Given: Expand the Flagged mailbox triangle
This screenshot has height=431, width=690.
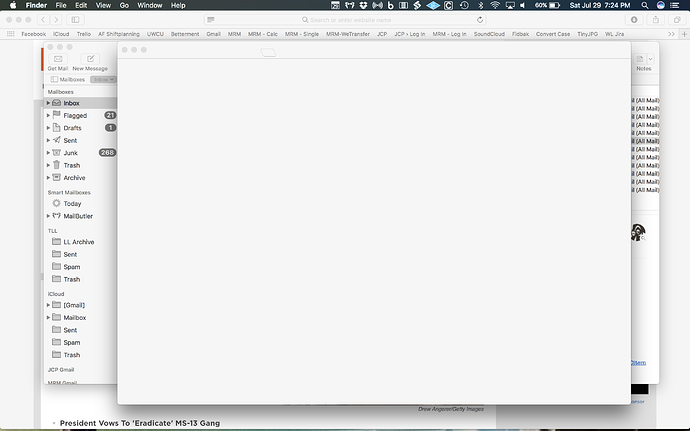Looking at the screenshot, I should coord(48,115).
